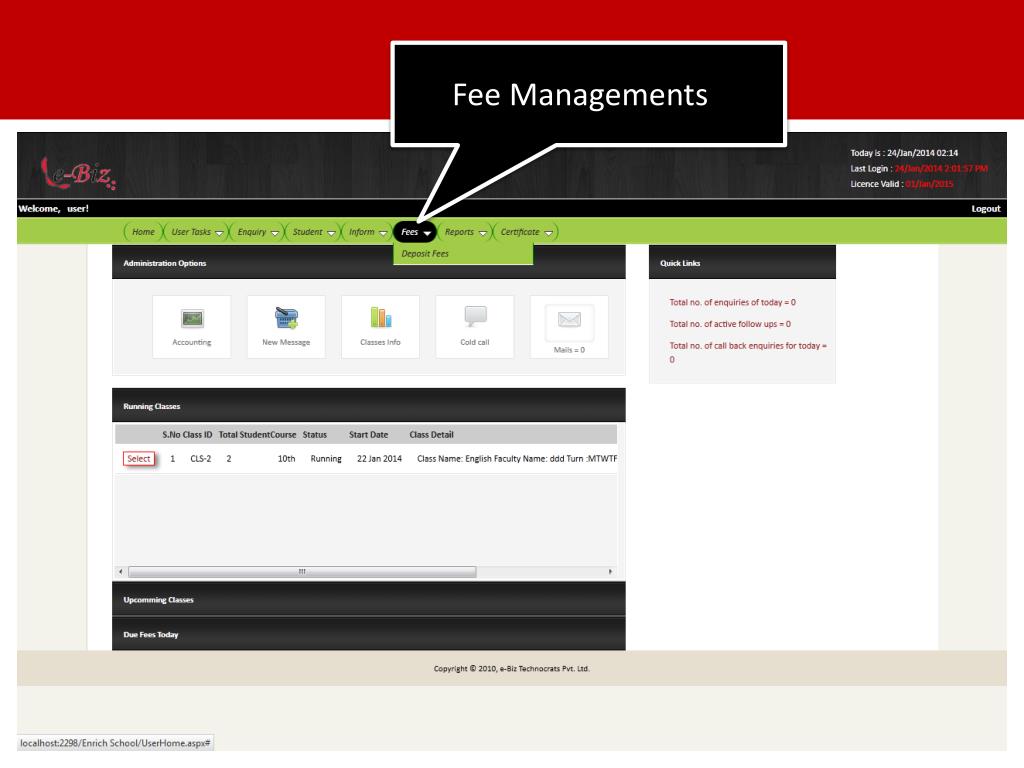Expand the Inform dropdown arrow
This screenshot has height=768, width=1024.
point(383,233)
